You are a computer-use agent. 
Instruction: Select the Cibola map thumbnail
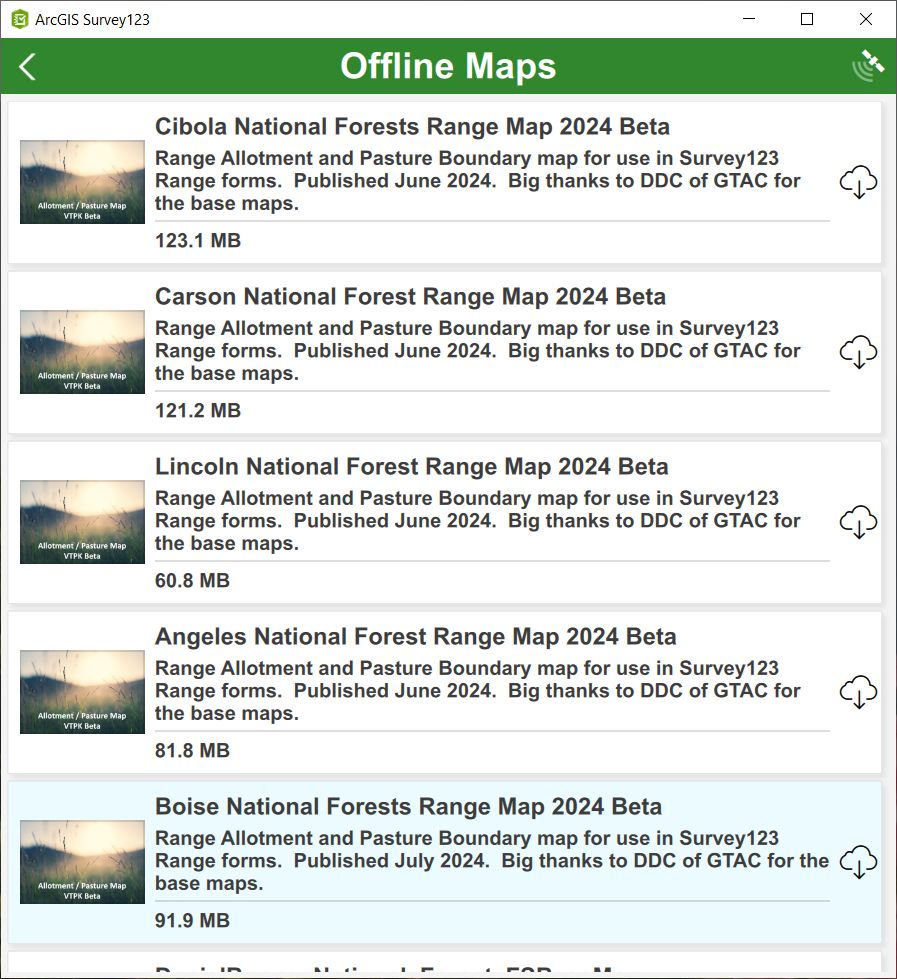[82, 182]
